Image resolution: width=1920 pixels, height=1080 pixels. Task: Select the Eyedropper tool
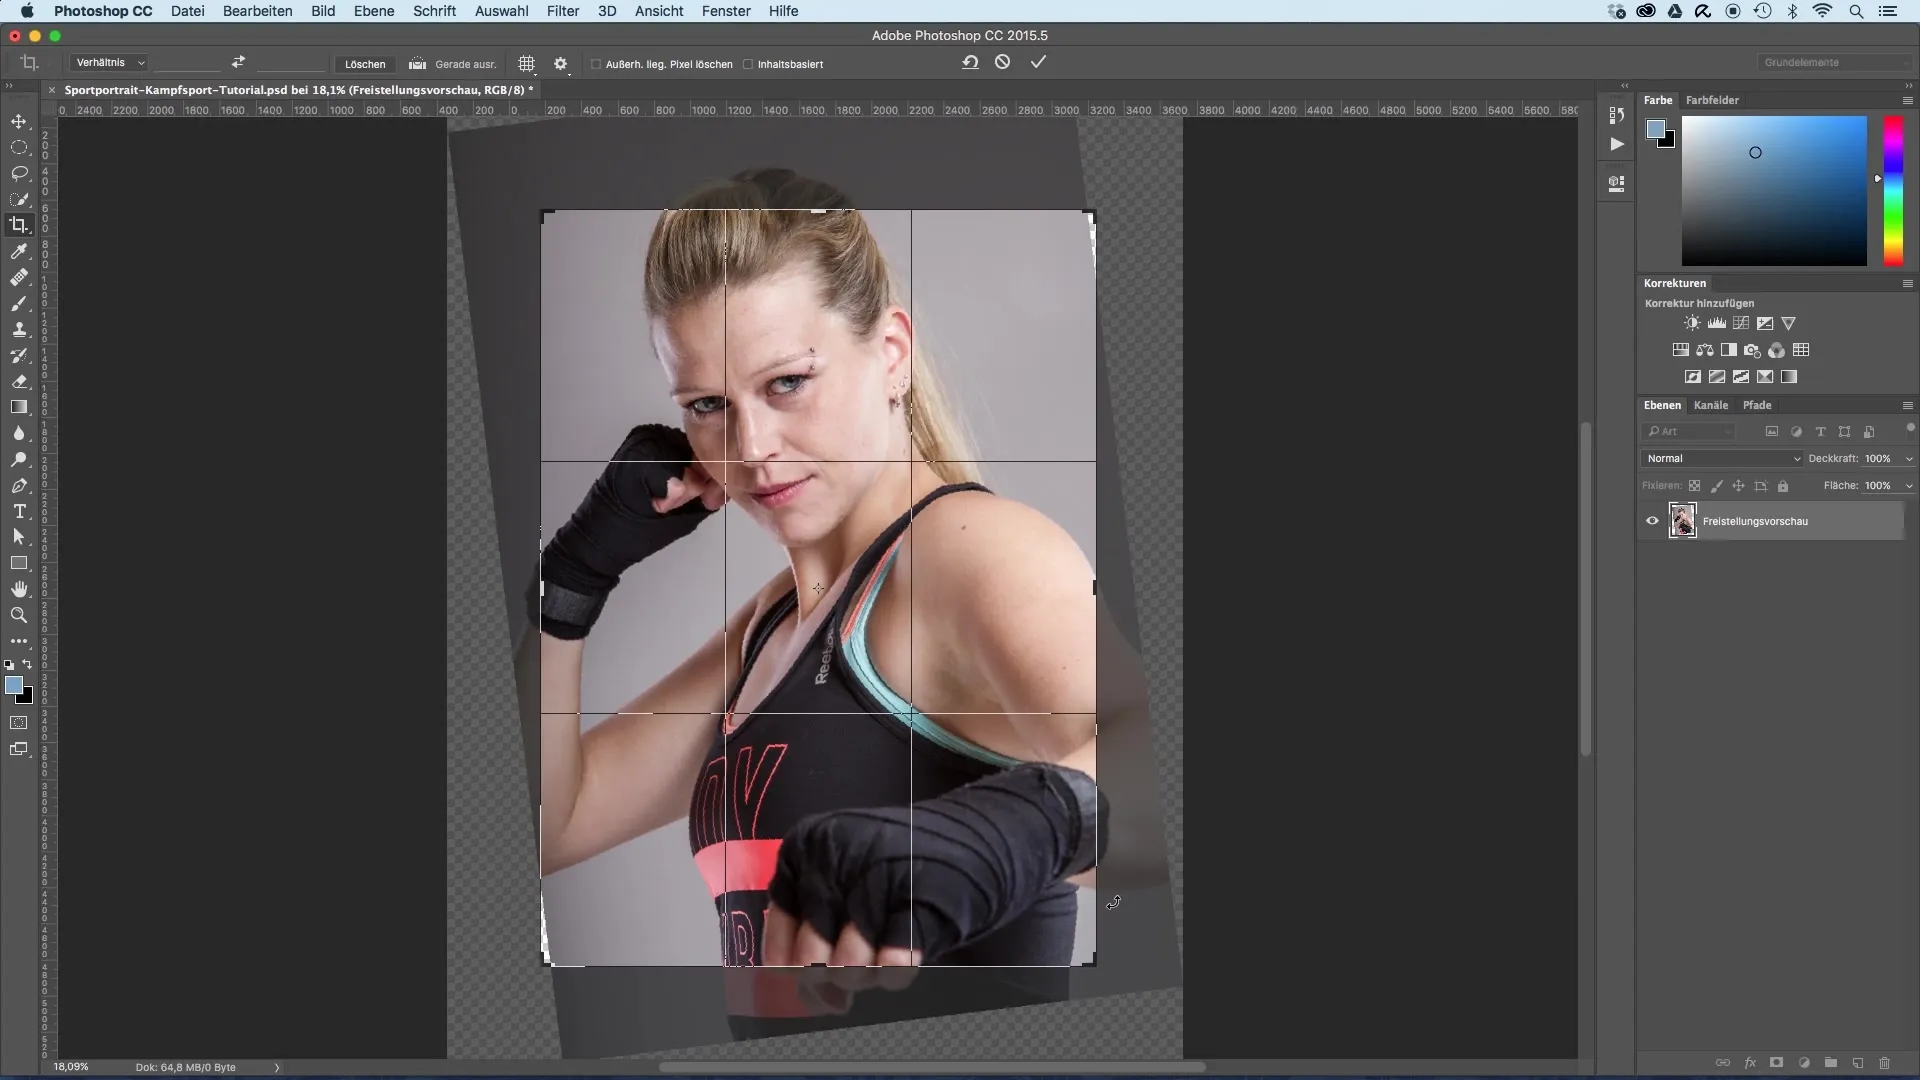point(19,251)
